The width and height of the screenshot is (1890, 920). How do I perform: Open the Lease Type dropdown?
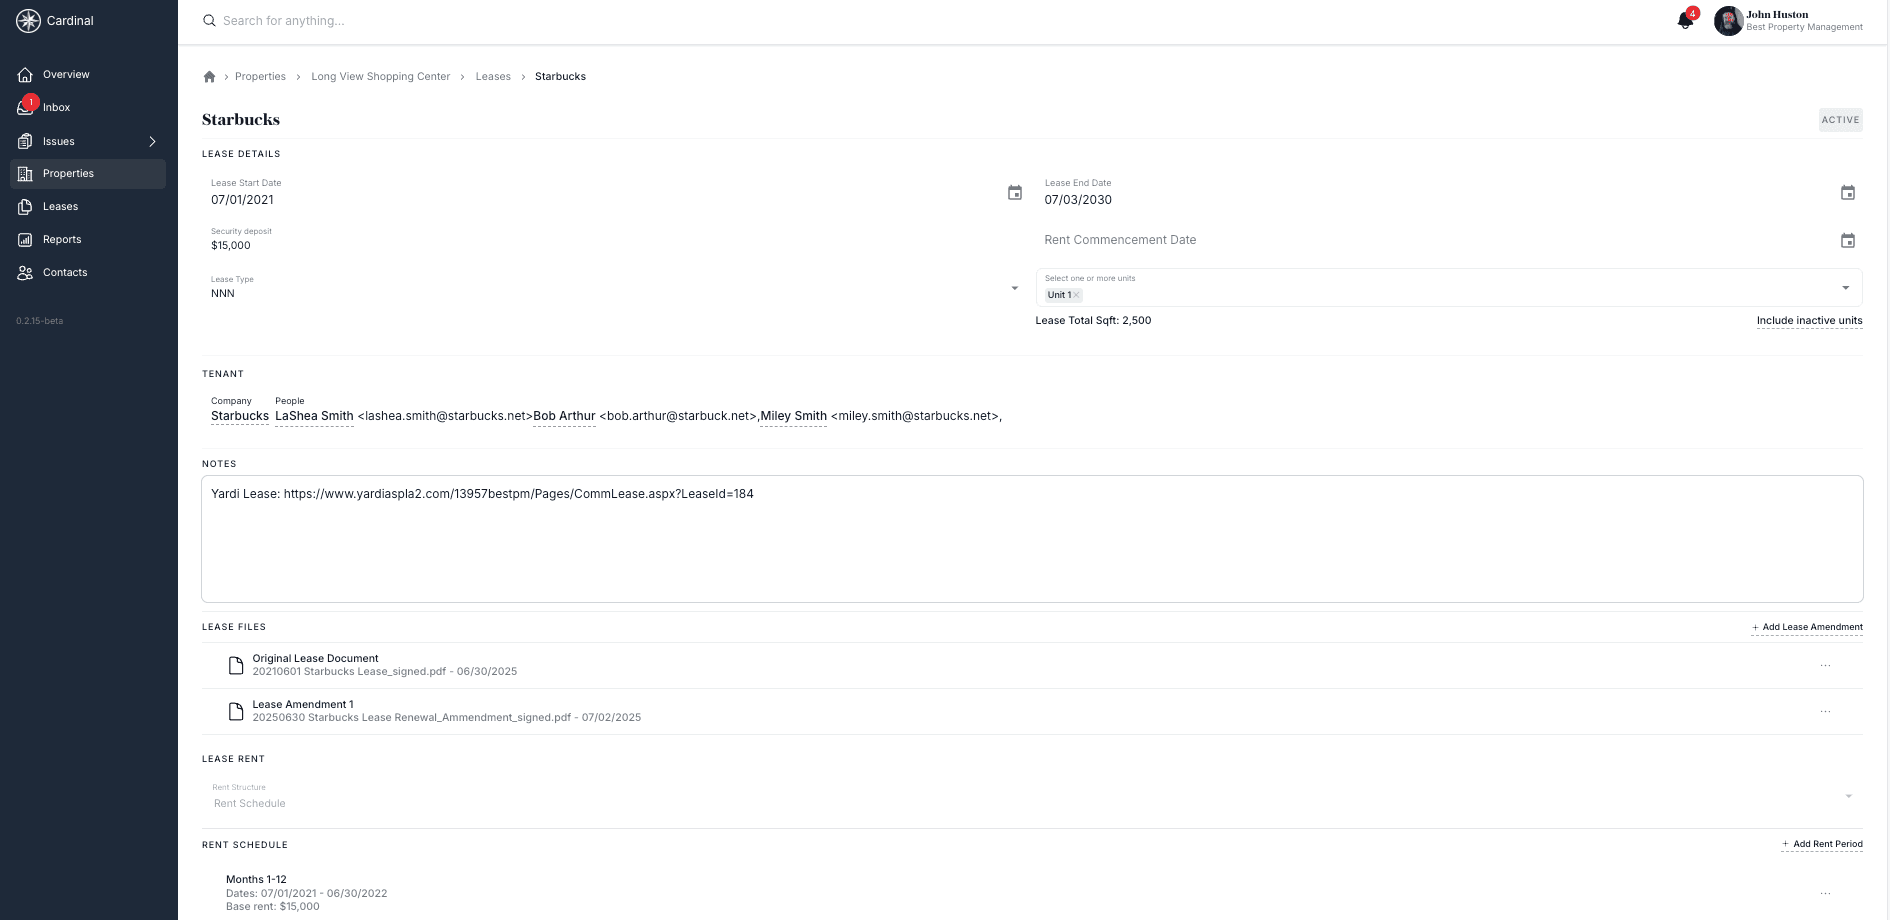point(1015,288)
